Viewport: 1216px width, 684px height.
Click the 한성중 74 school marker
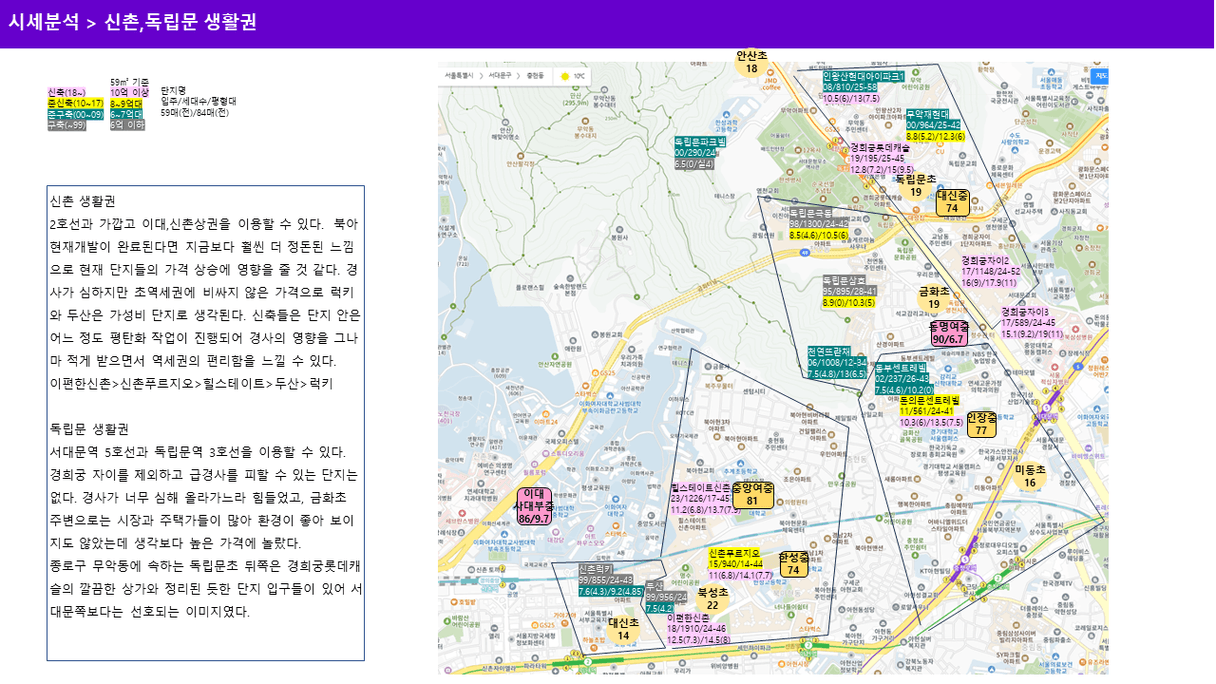[x=793, y=564]
